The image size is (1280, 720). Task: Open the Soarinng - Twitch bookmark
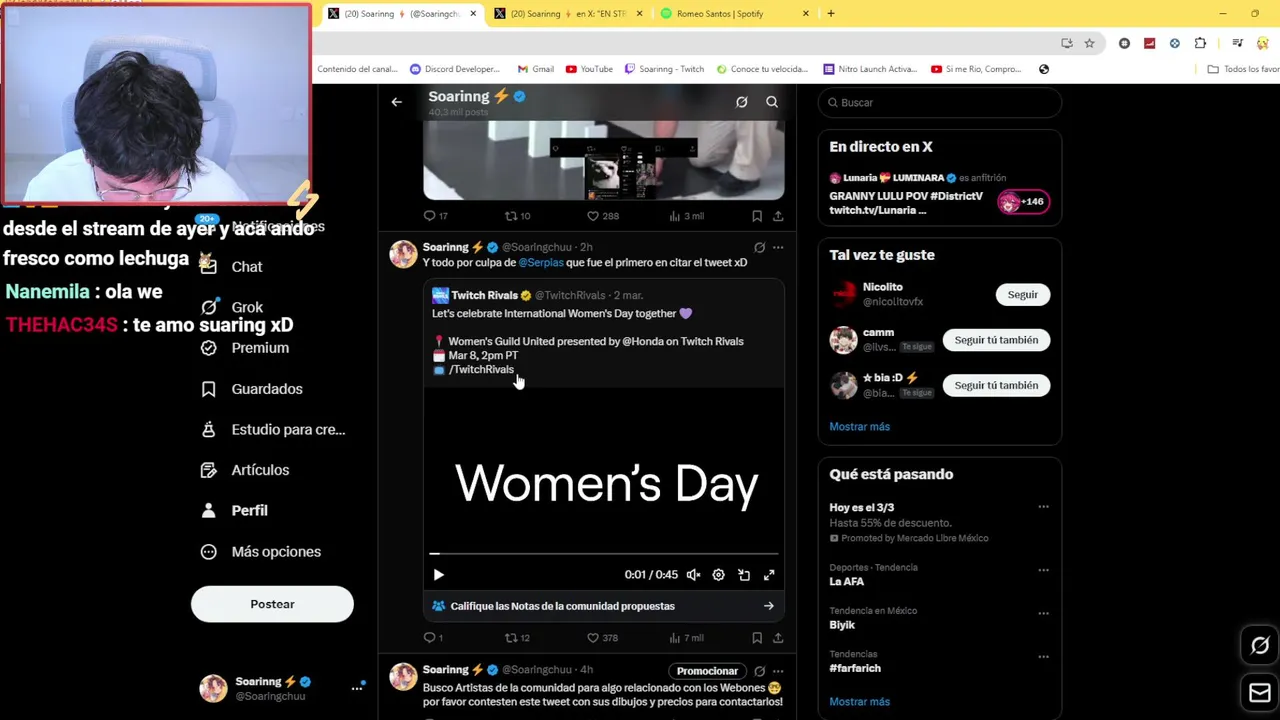click(664, 69)
